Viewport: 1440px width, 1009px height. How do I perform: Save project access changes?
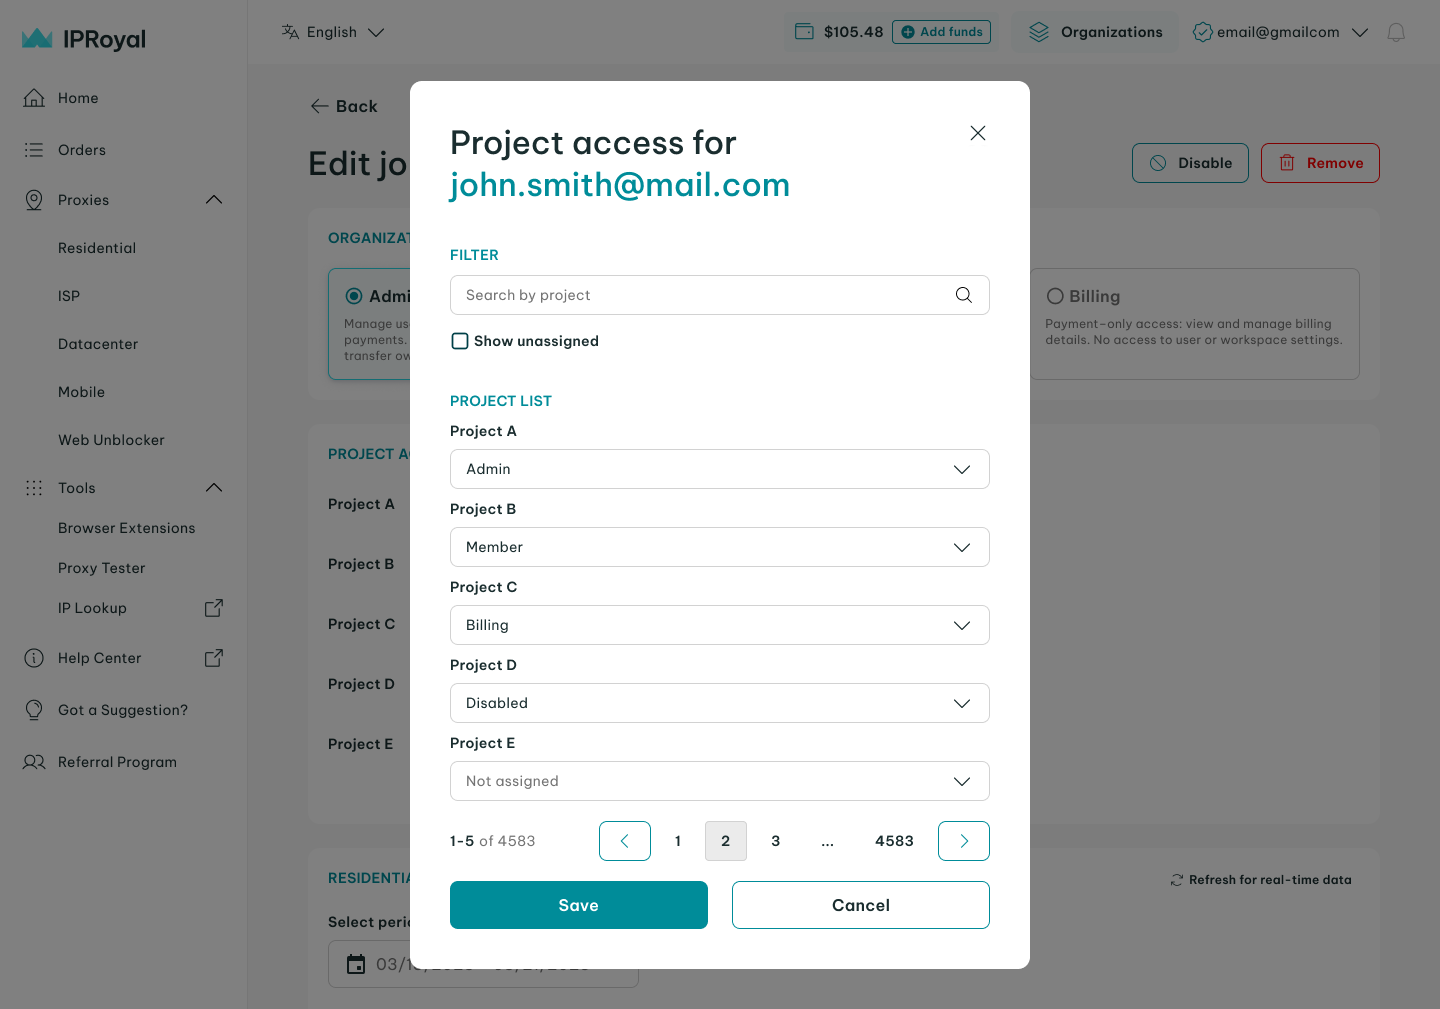[x=578, y=905]
